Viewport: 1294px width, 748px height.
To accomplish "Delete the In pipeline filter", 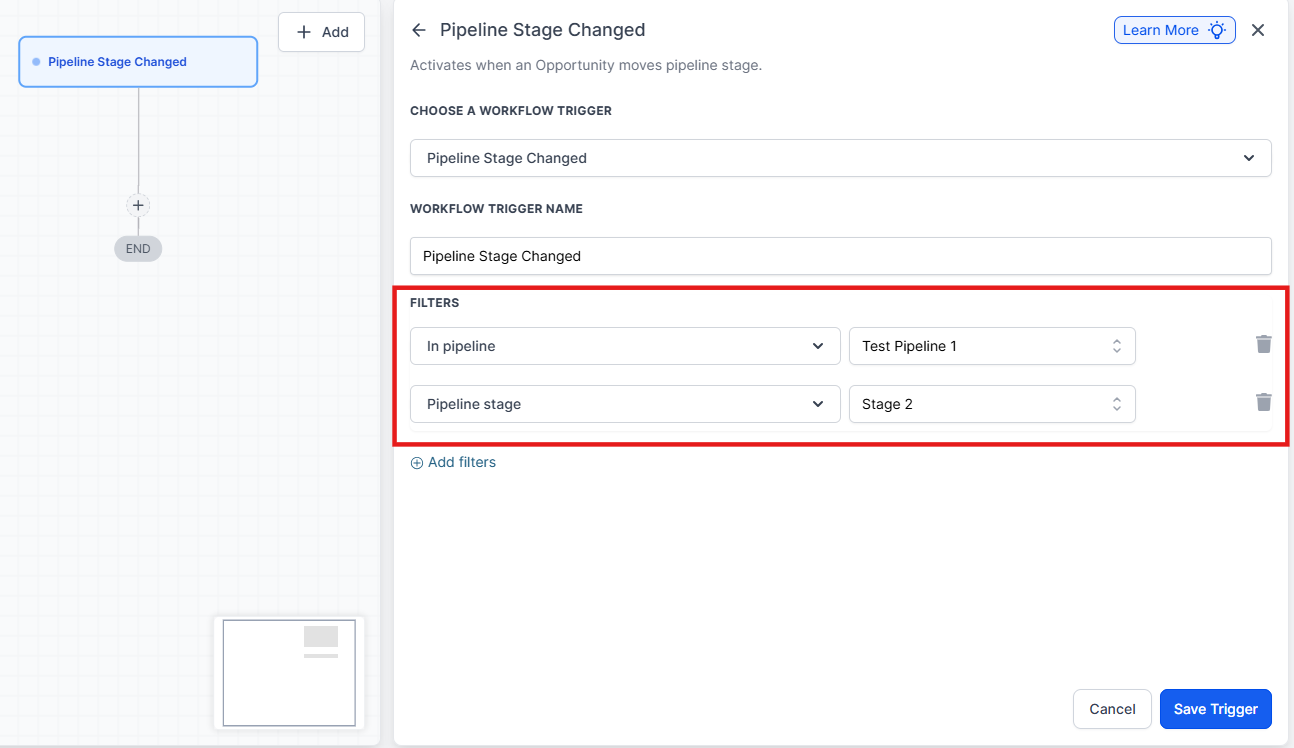I will [x=1264, y=345].
